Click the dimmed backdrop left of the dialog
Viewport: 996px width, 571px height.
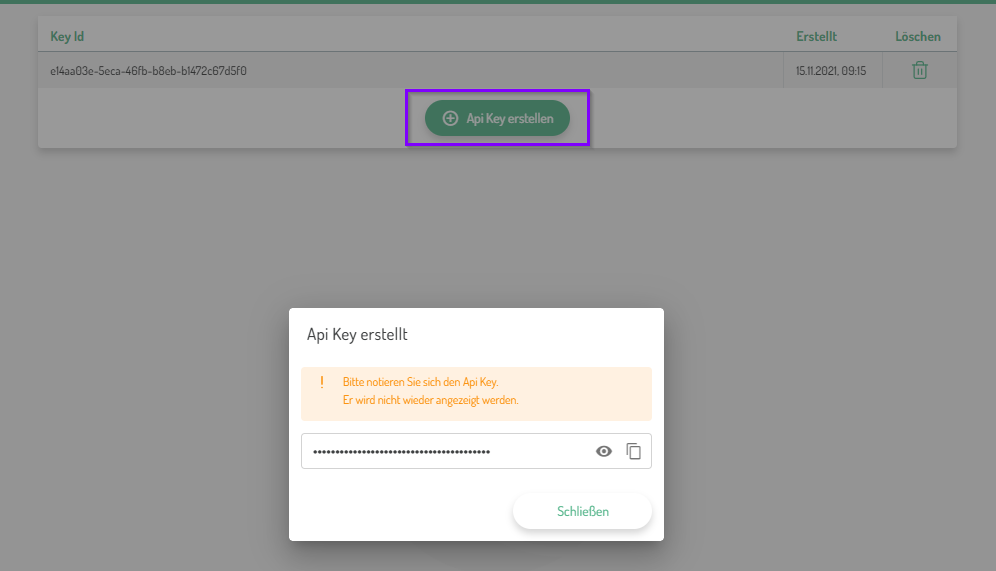(150, 400)
